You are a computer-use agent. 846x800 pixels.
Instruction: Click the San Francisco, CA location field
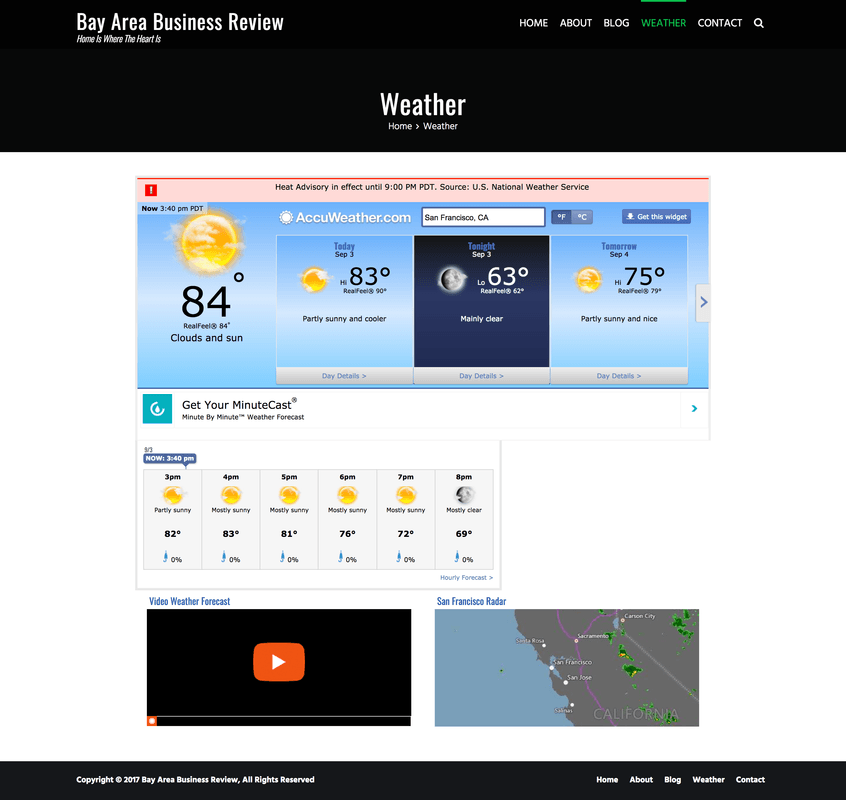click(483, 217)
